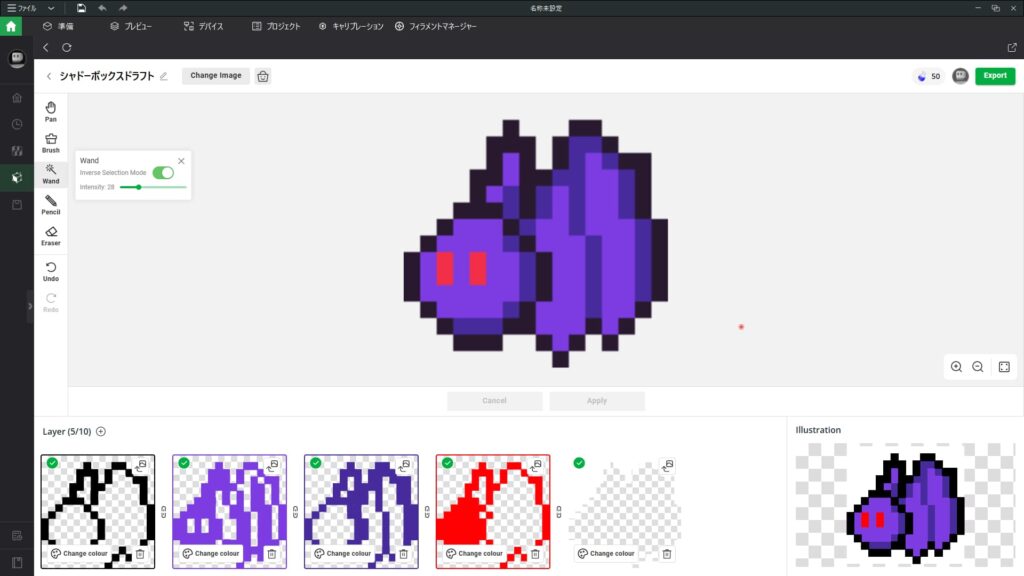Toggle checkmark on light purple layer
The image size is (1024, 576).
coord(184,463)
